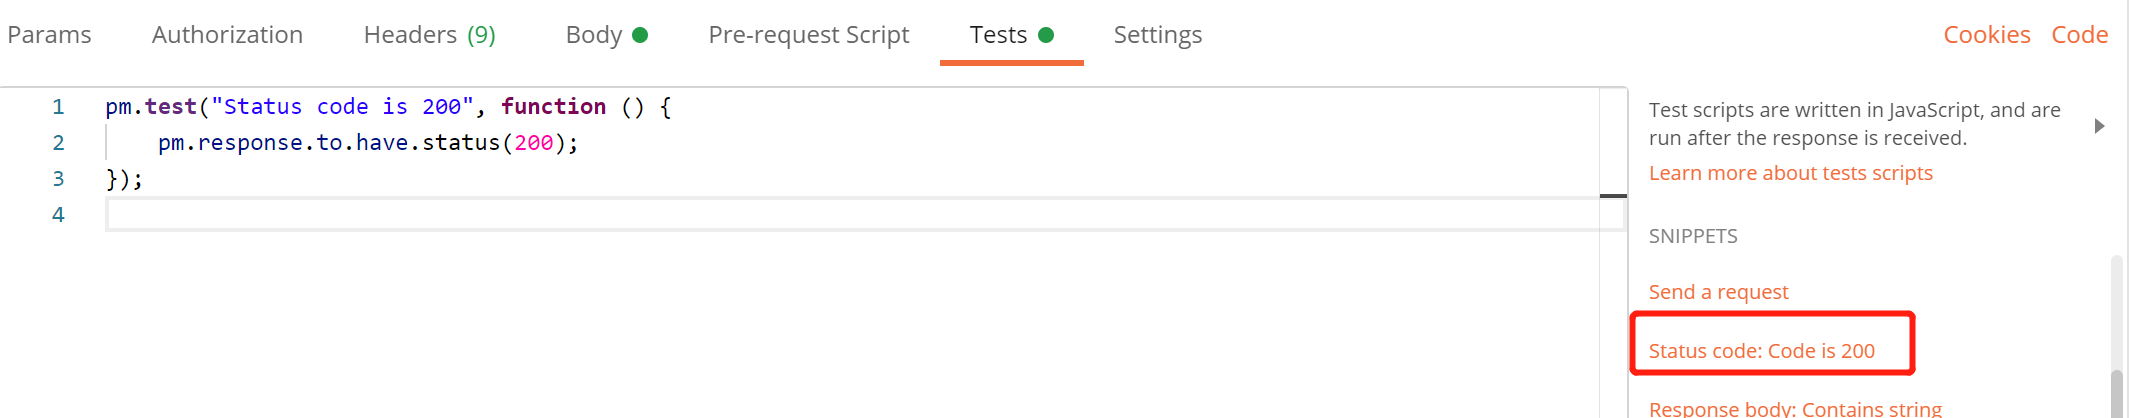Click the 'function' keyword in line 1

pos(553,107)
